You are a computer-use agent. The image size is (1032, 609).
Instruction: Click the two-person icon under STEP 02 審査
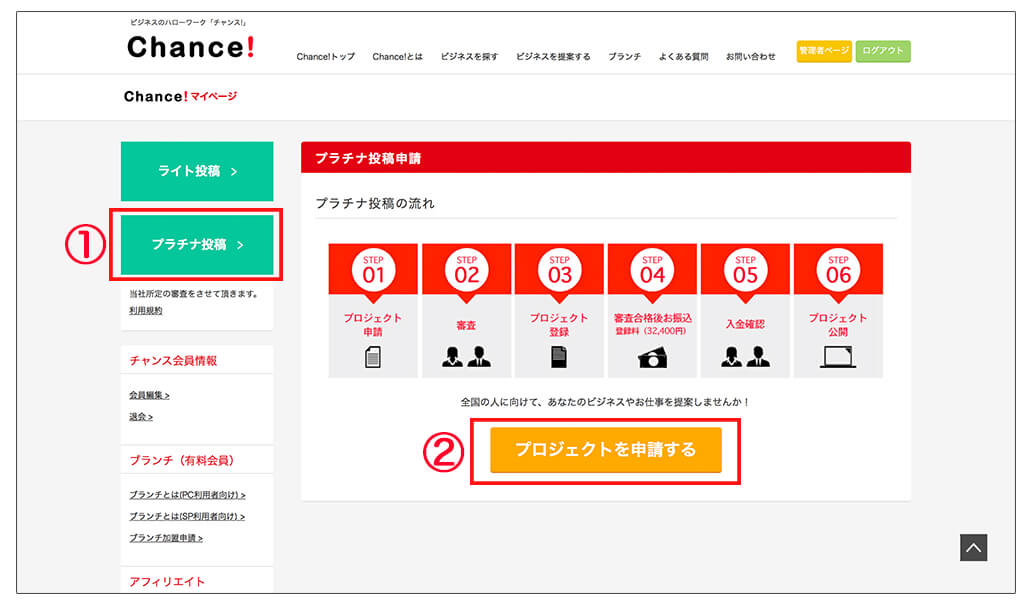point(466,356)
